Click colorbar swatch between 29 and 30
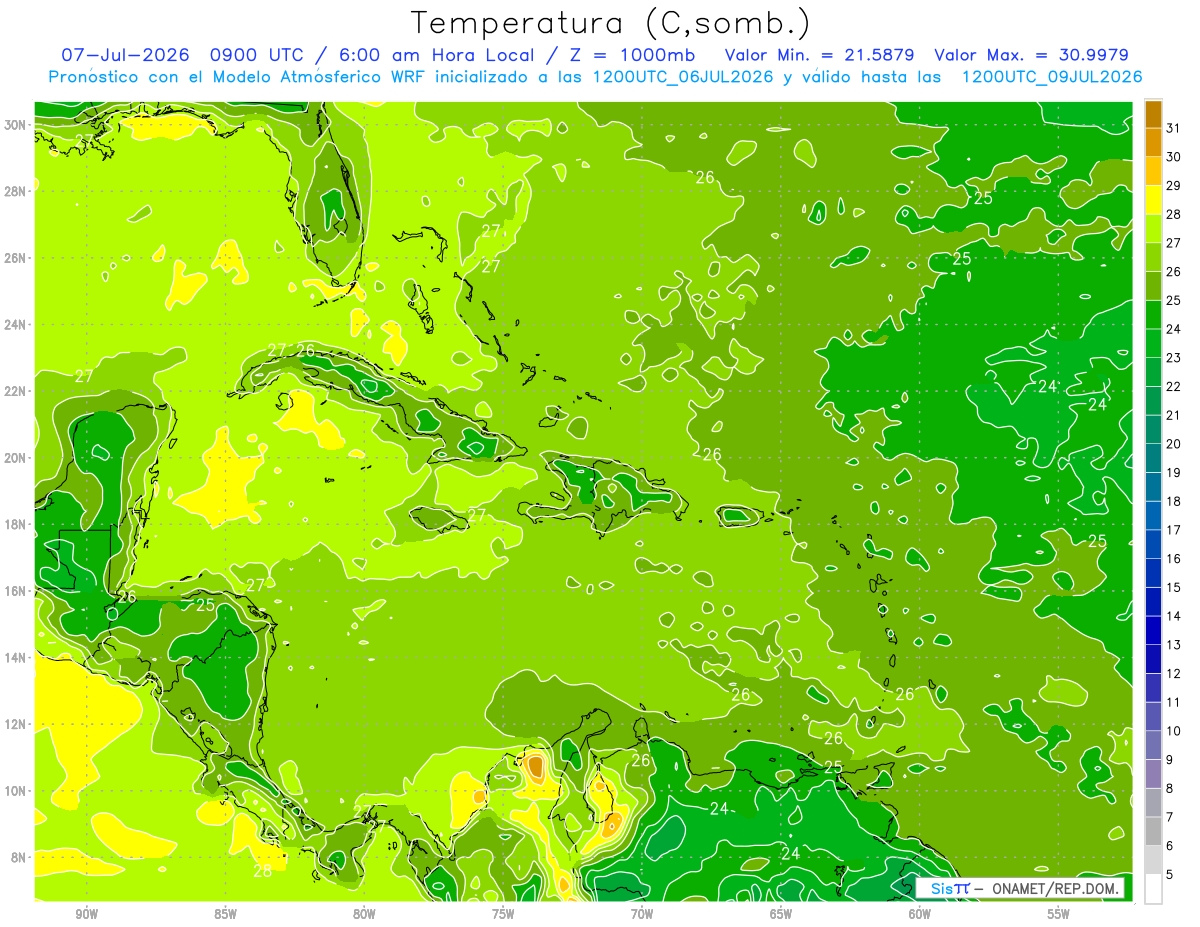1200x927 pixels. click(1153, 171)
